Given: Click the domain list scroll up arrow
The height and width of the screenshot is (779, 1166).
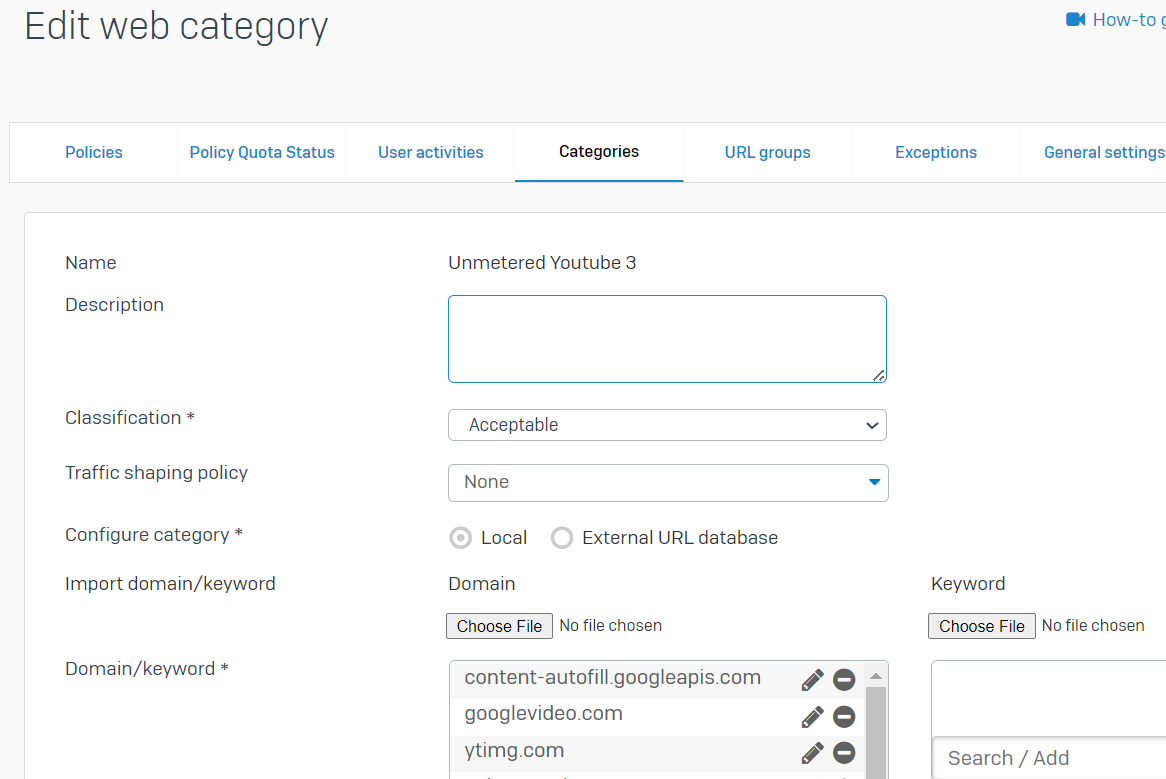Looking at the screenshot, I should click(x=876, y=676).
